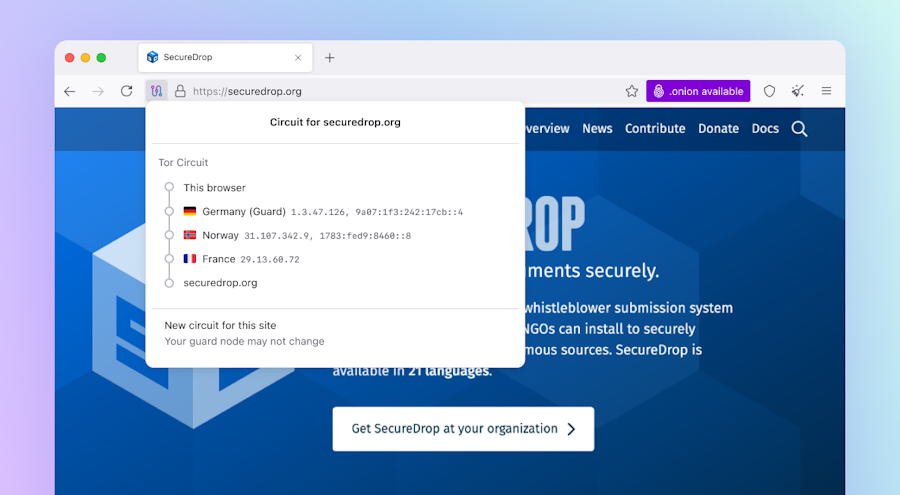
Task: Switch to the .onion available site
Action: click(698, 91)
